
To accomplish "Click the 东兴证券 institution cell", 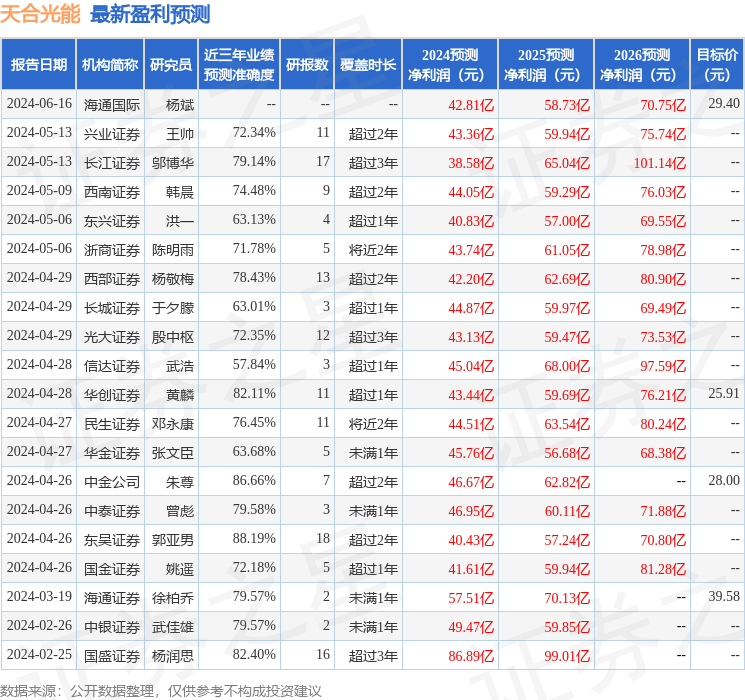I will [112, 221].
